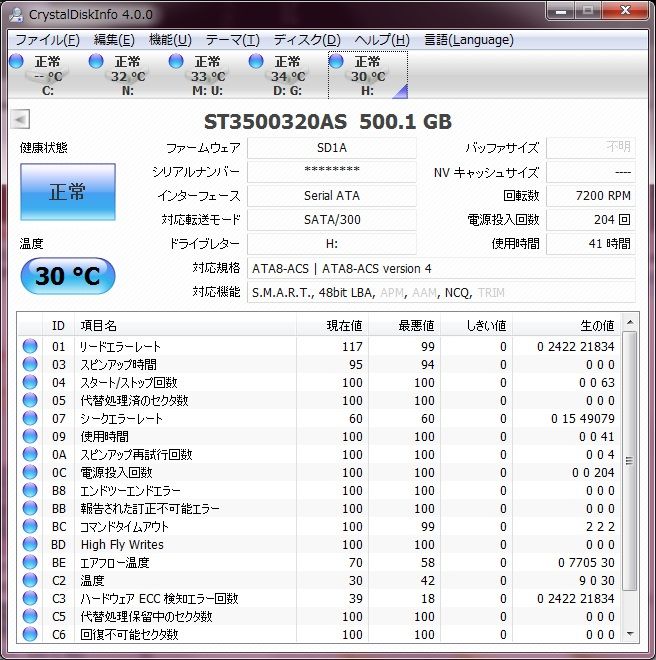The image size is (656, 660).
Task: Select the N: drive 32 °C icon
Action: click(96, 61)
